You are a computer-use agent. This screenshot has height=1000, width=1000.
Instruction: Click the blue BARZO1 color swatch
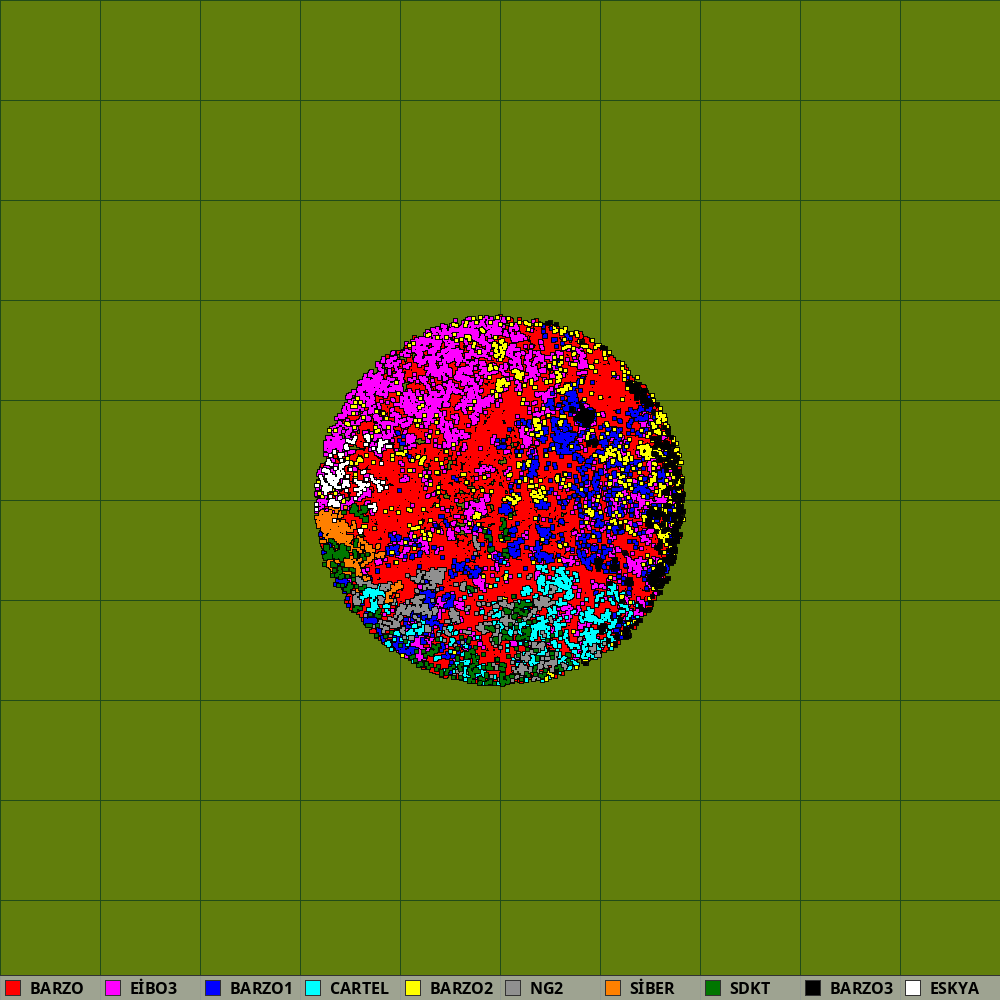(x=213, y=988)
